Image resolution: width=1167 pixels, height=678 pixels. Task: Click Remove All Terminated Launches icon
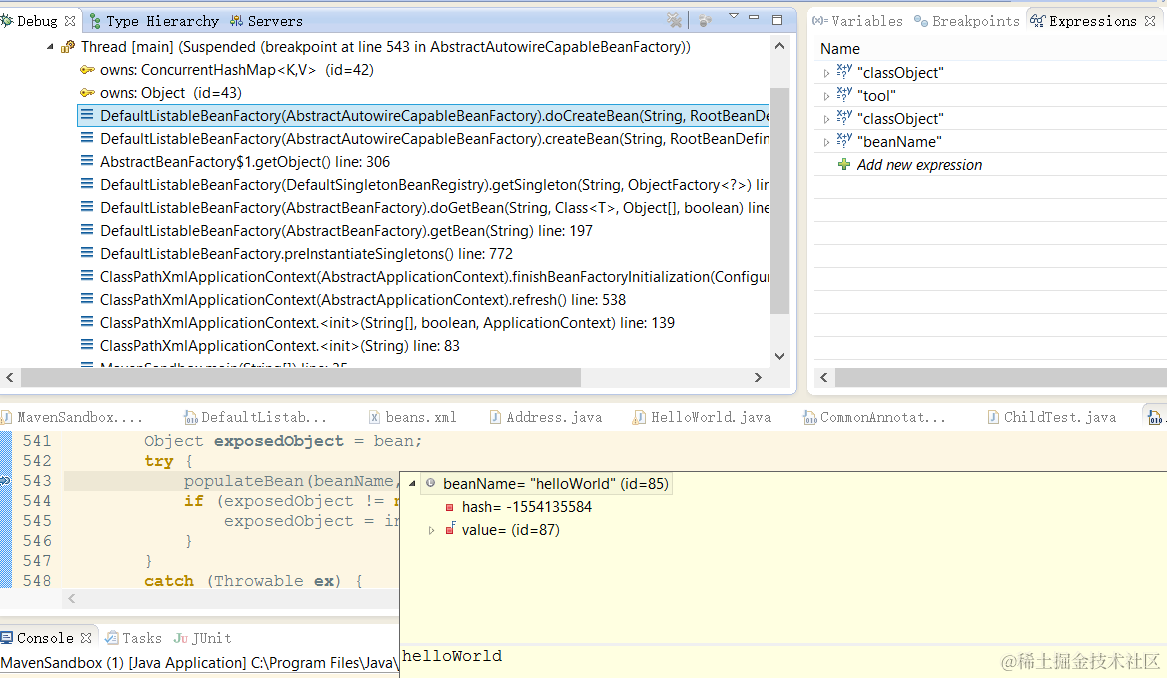[674, 20]
